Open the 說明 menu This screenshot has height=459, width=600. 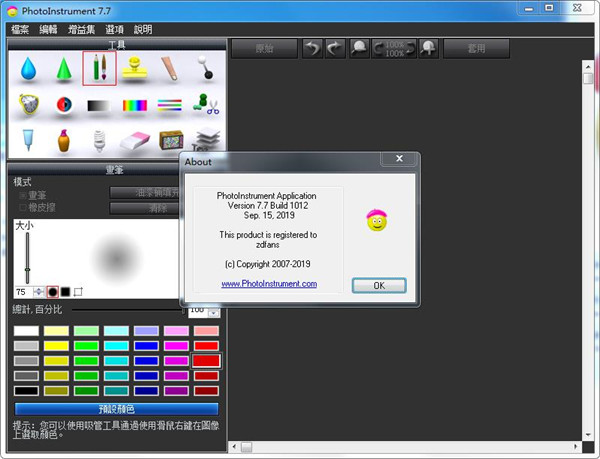click(x=143, y=29)
